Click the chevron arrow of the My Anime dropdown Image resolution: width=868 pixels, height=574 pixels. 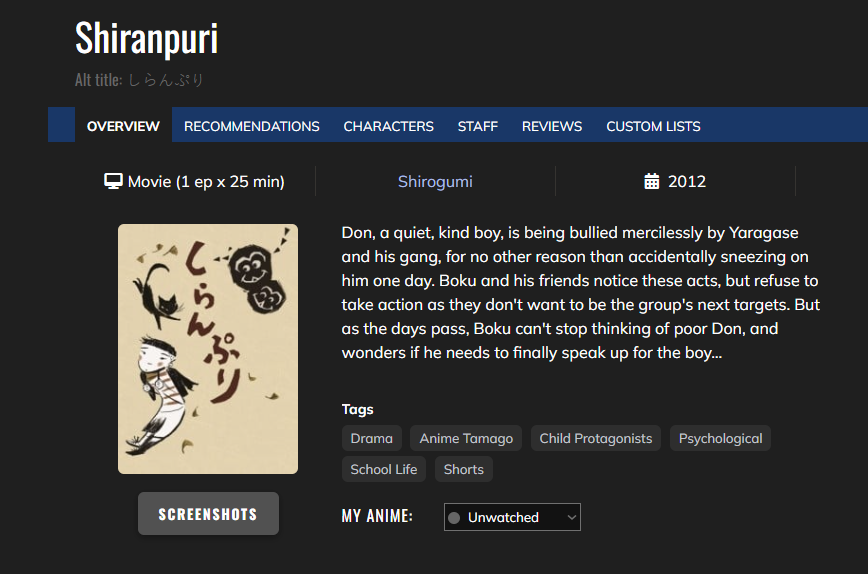tap(571, 518)
